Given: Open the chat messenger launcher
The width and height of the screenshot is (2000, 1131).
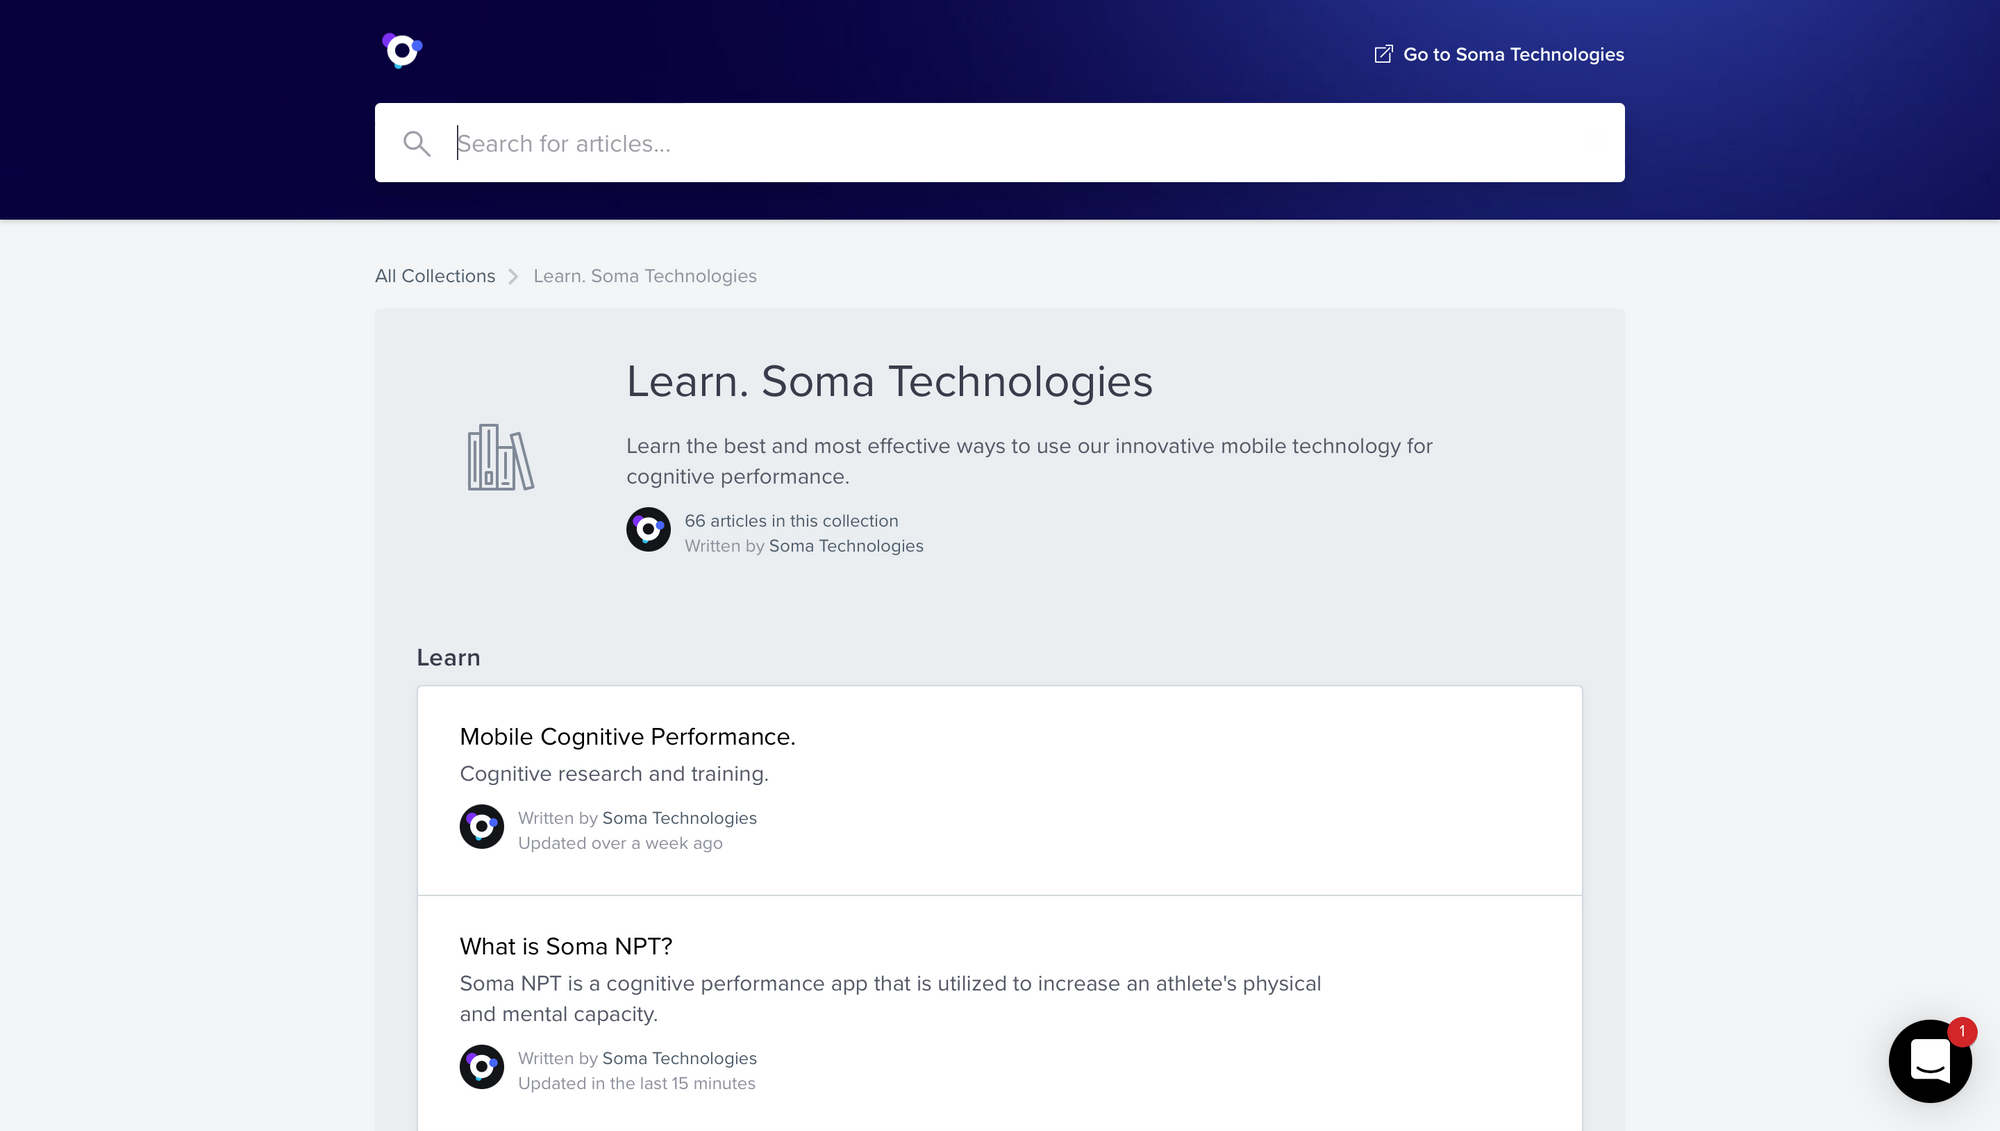Looking at the screenshot, I should coord(1930,1061).
